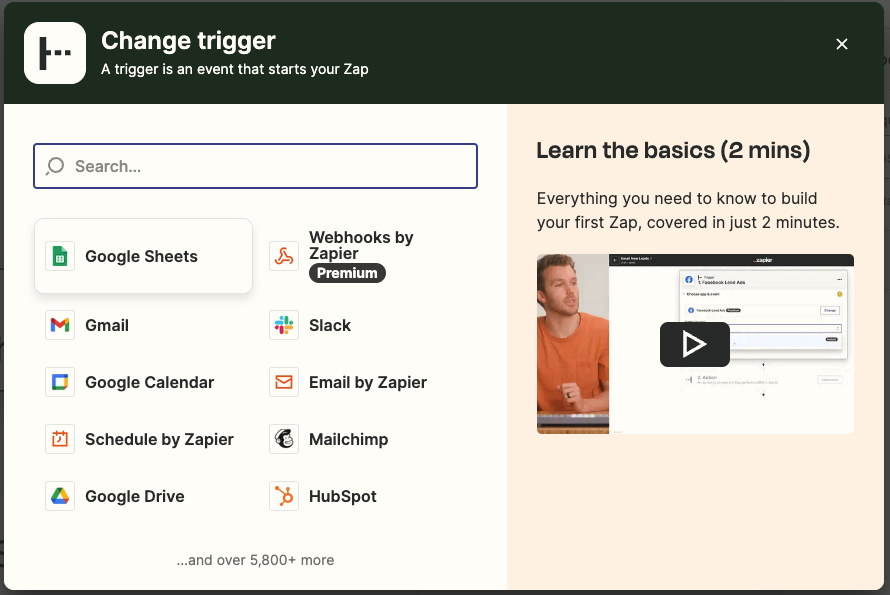Click the magnifier icon in search box
The width and height of the screenshot is (890, 595).
coord(55,166)
